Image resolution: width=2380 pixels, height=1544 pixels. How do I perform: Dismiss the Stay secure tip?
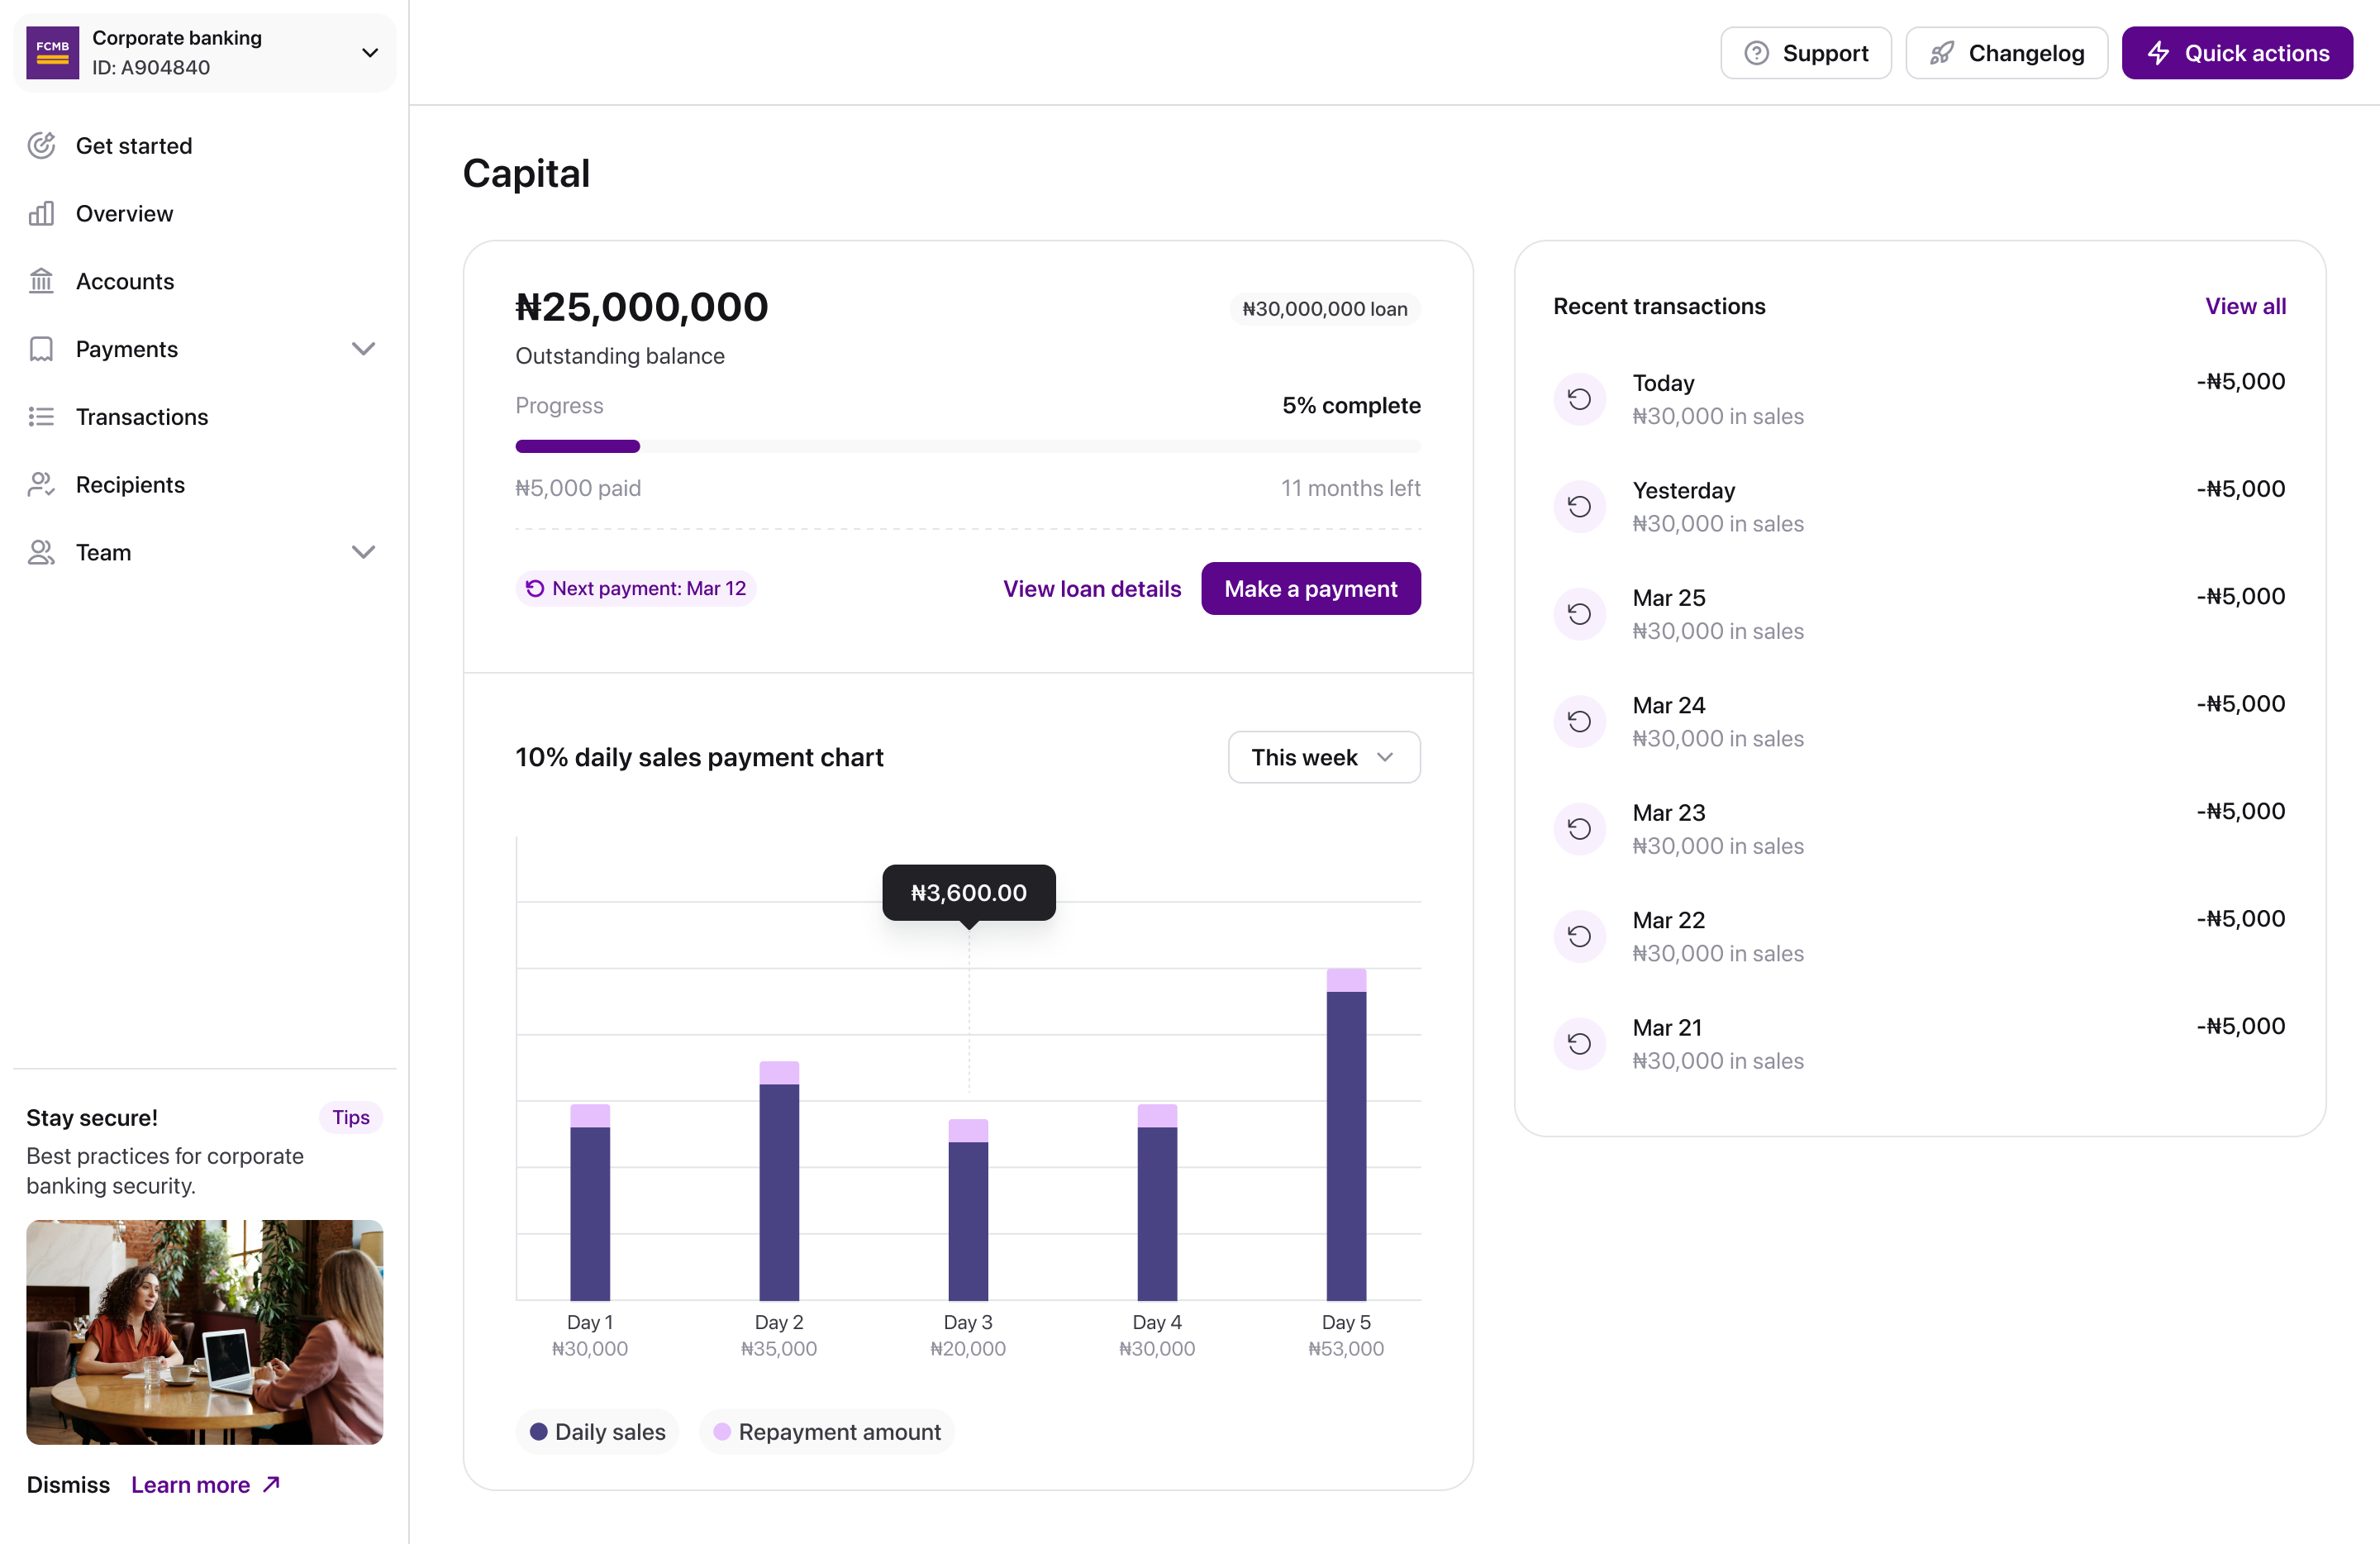pos(68,1485)
